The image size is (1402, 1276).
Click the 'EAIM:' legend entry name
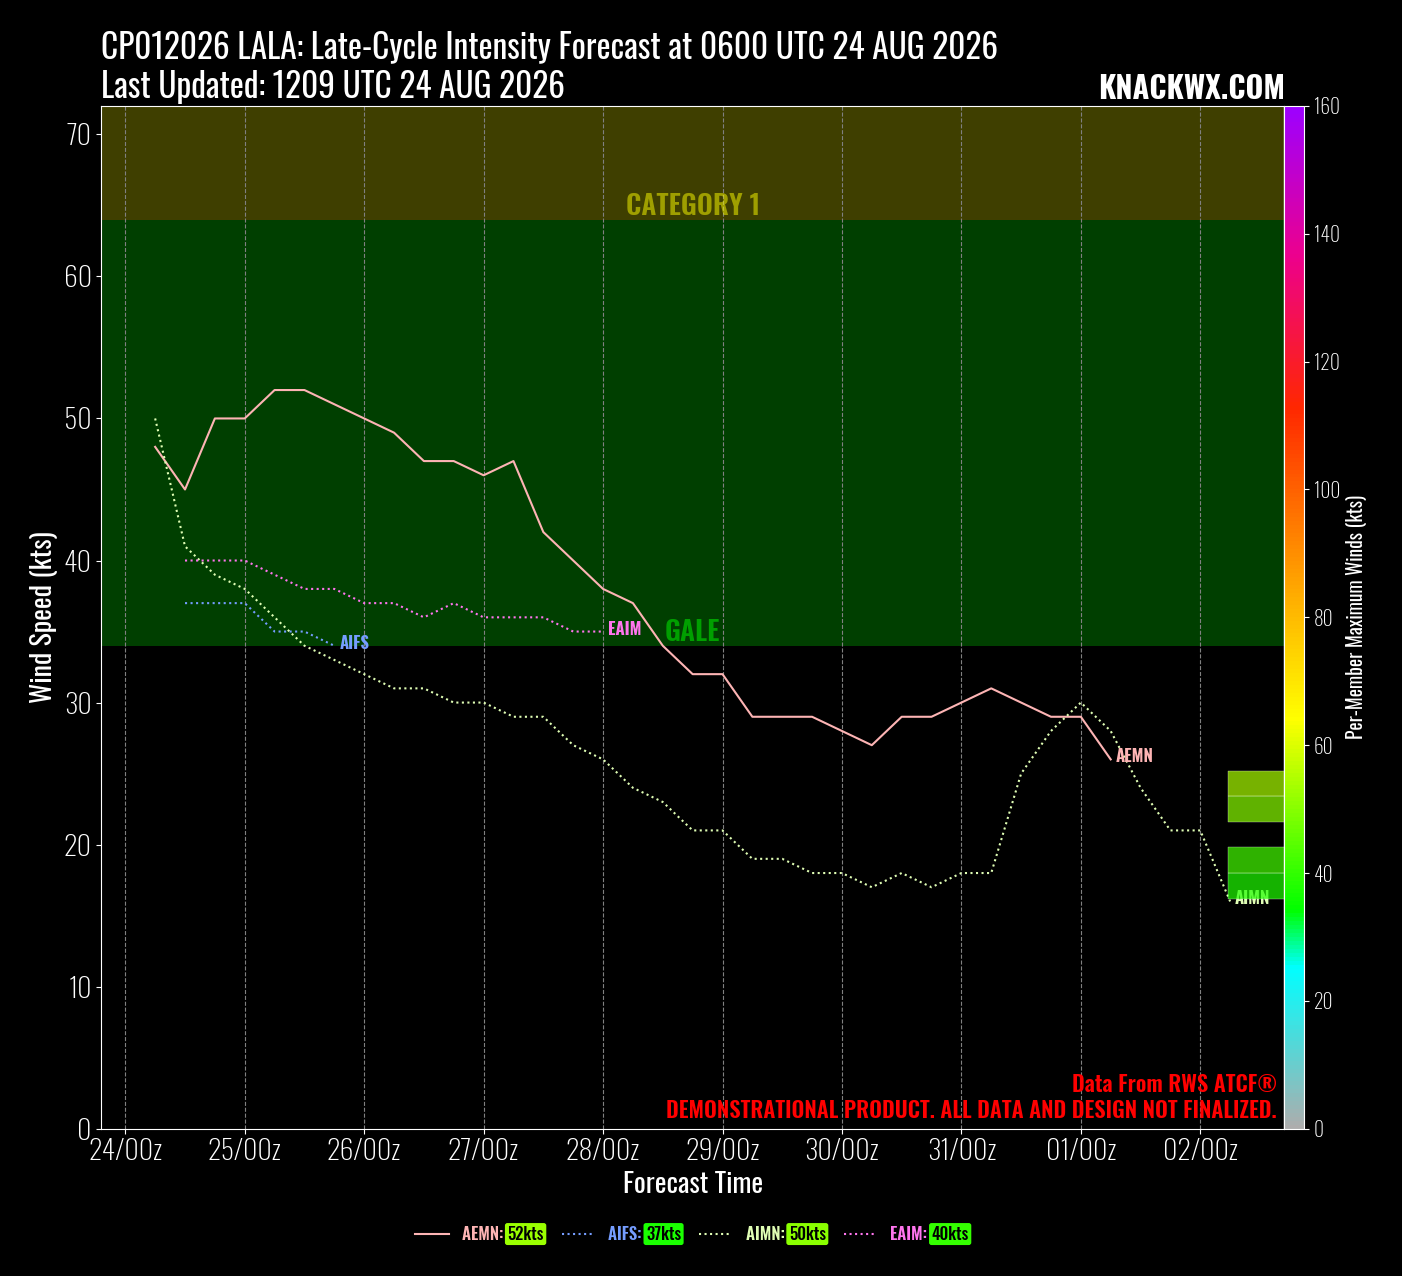(908, 1234)
